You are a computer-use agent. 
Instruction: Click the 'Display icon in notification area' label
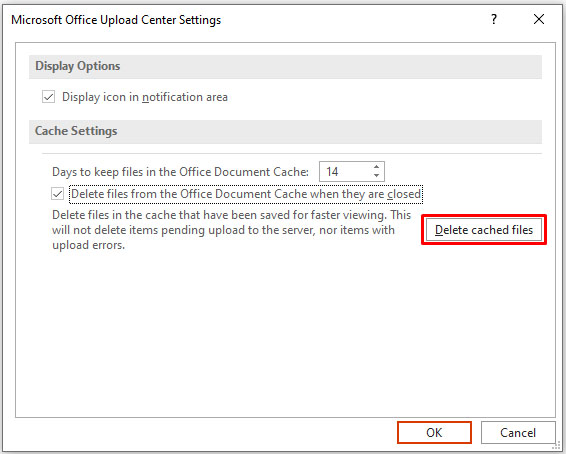[x=145, y=97]
